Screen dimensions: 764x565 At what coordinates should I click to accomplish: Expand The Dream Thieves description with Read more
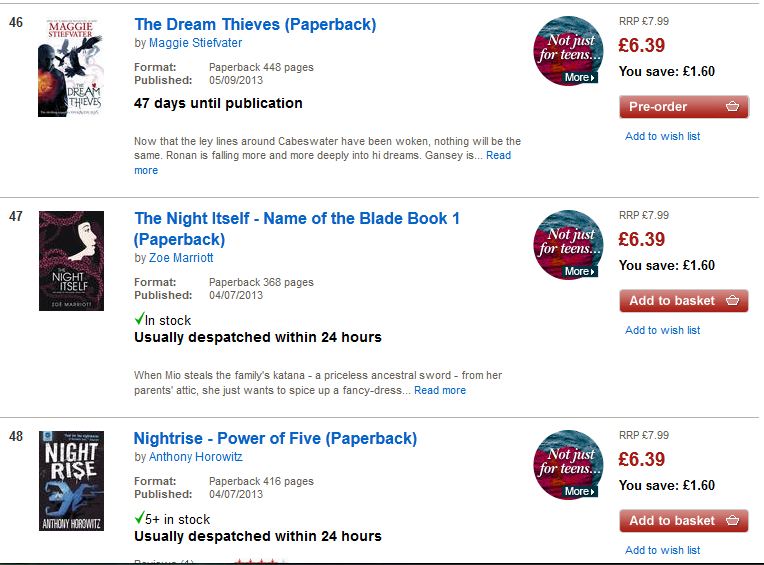point(498,155)
